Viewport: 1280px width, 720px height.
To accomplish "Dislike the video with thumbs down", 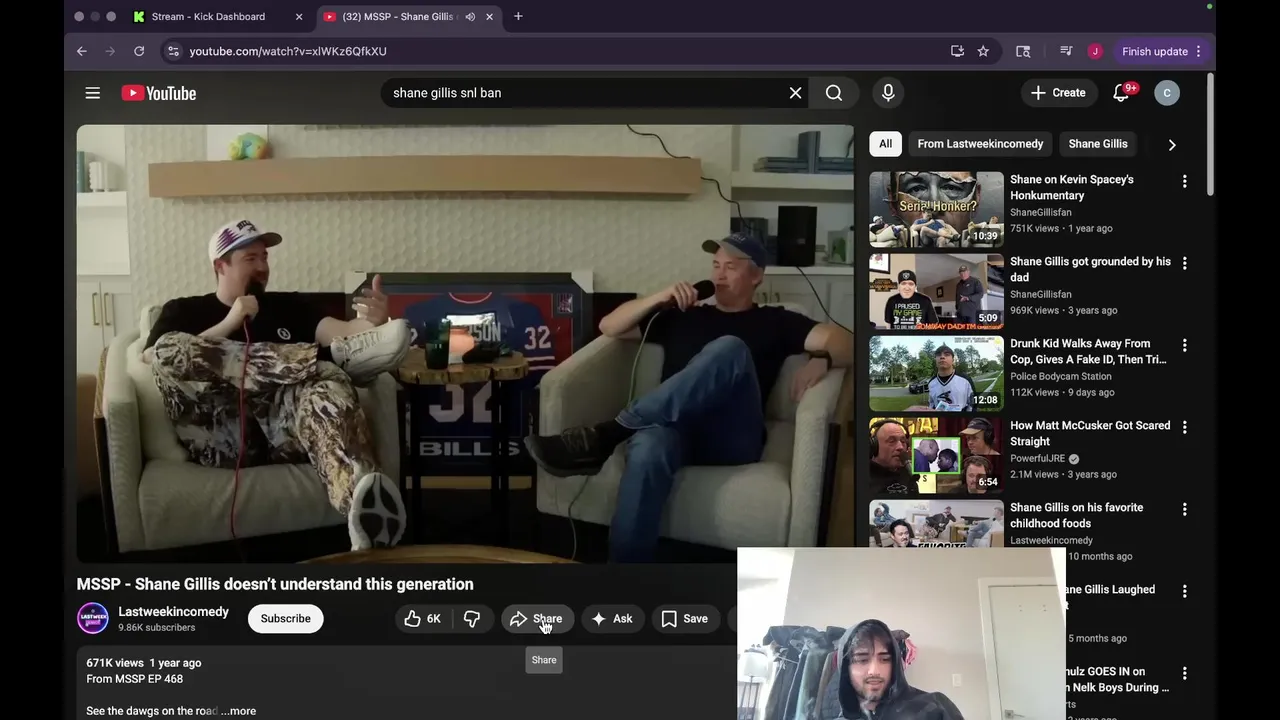I will tap(472, 619).
